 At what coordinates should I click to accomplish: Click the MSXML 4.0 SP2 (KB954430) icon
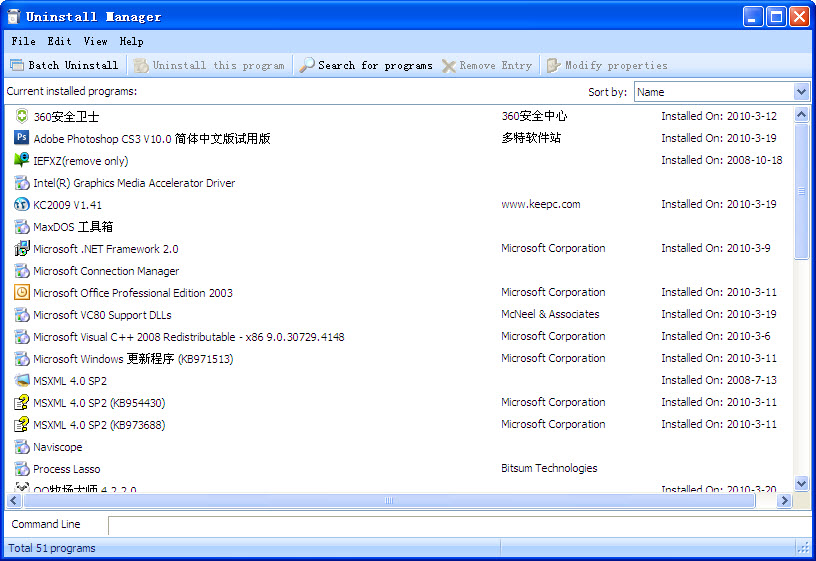(x=21, y=402)
